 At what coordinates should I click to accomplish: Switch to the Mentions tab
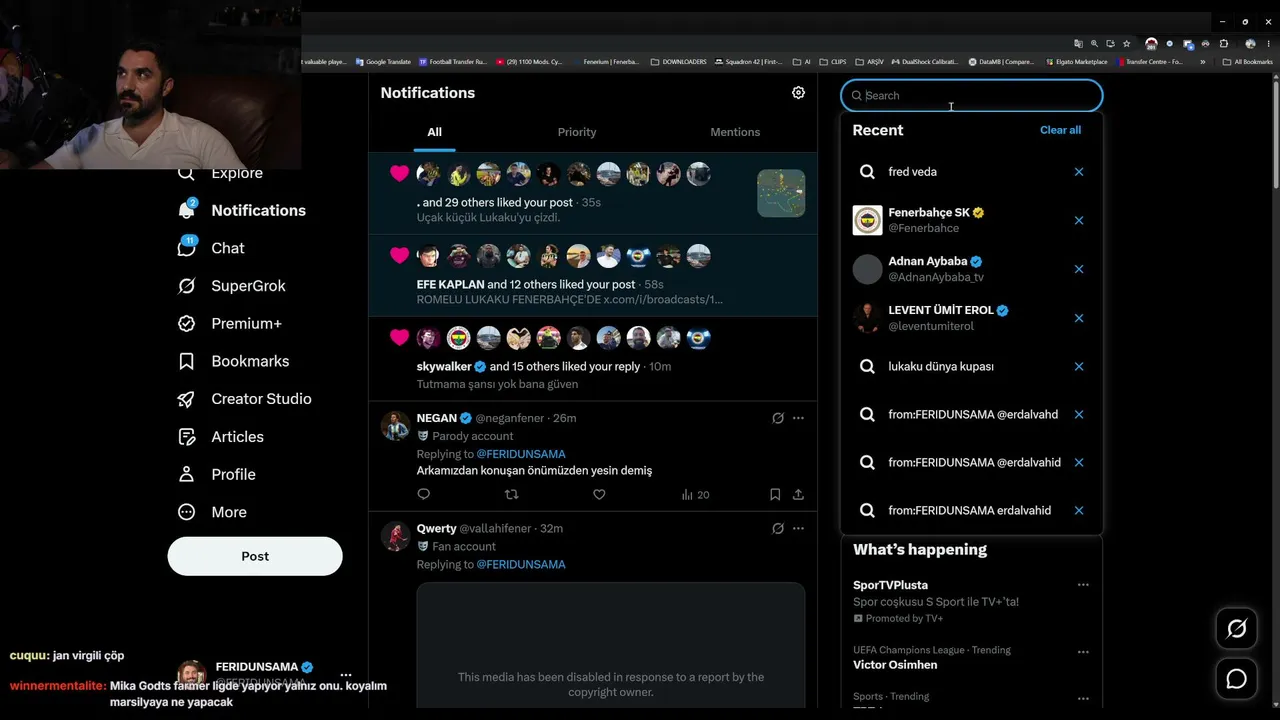coord(735,132)
